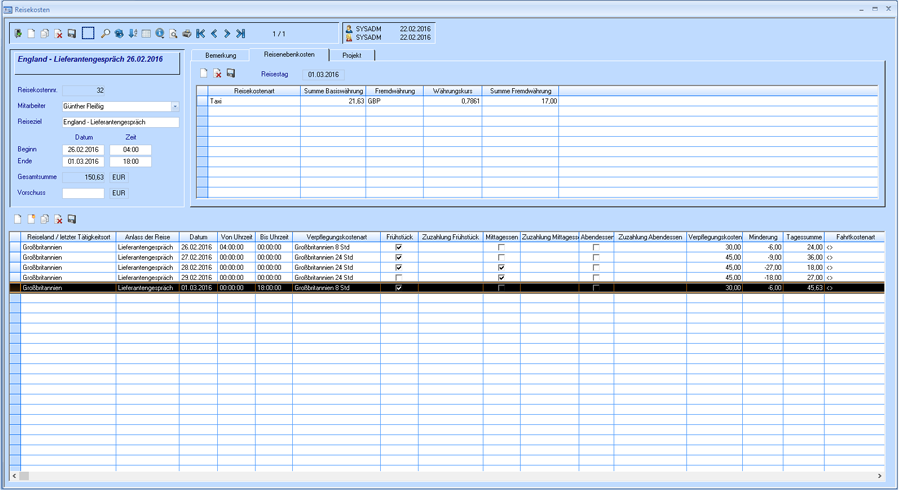The width and height of the screenshot is (900, 490).
Task: Click the Ende time field 18:00
Action: (130, 162)
